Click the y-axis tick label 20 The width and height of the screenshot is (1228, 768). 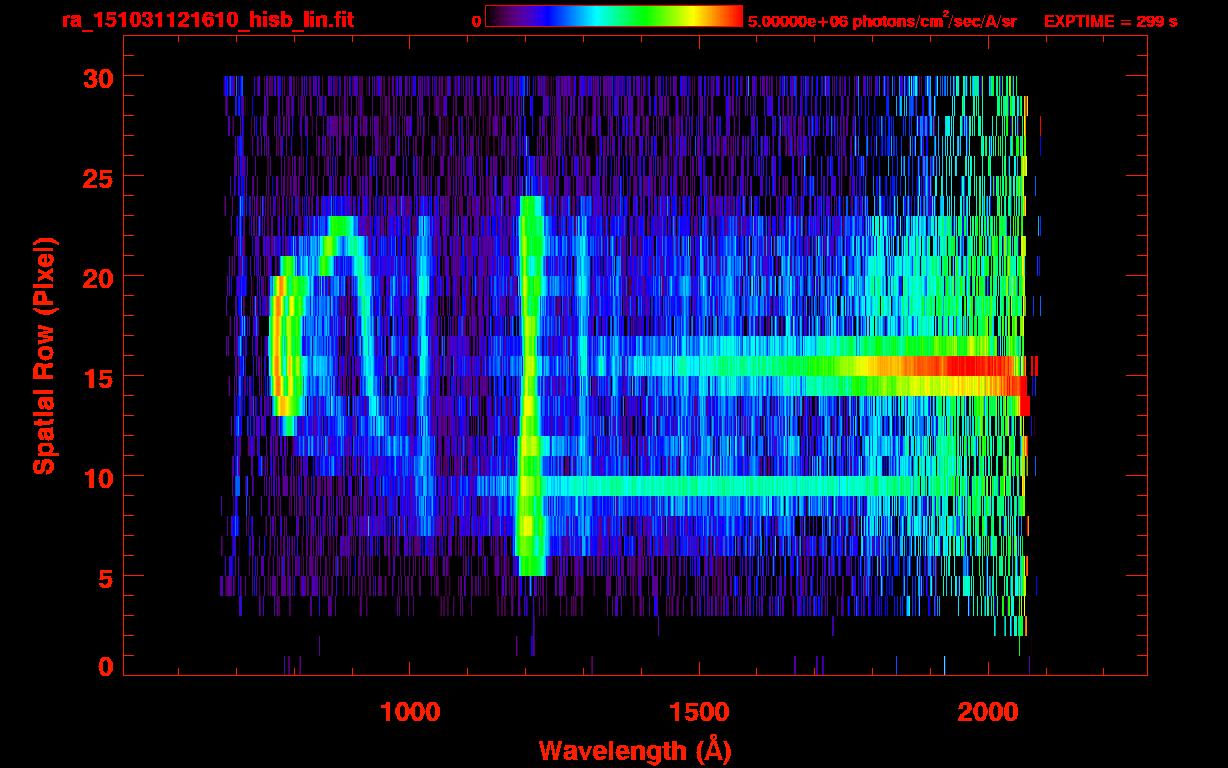click(98, 277)
